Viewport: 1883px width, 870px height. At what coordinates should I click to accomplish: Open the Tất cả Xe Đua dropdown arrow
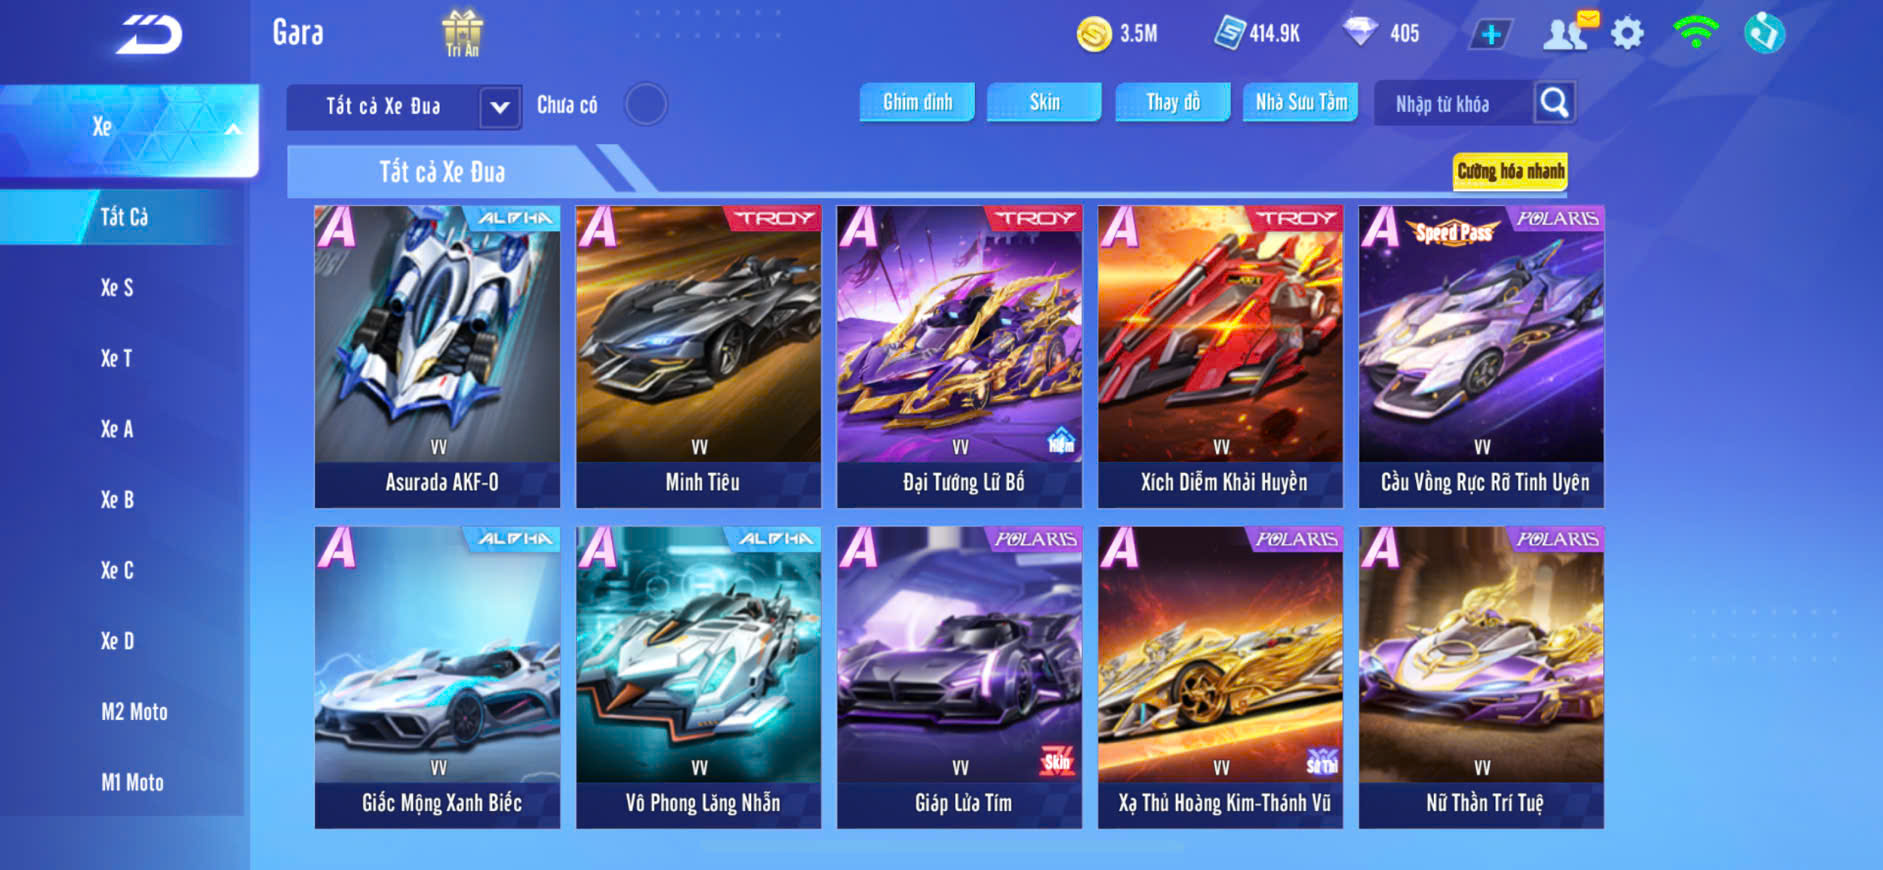[x=500, y=106]
